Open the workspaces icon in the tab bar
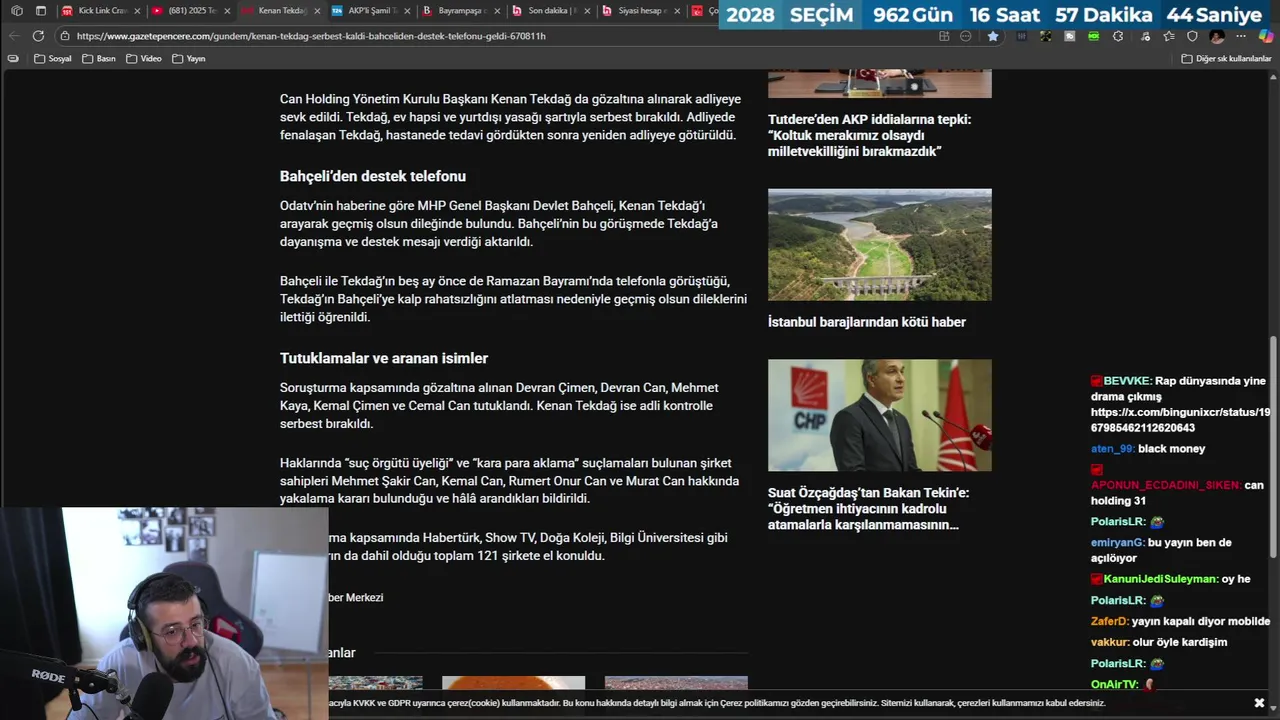Screen dimensions: 1280x720 click(x=16, y=11)
